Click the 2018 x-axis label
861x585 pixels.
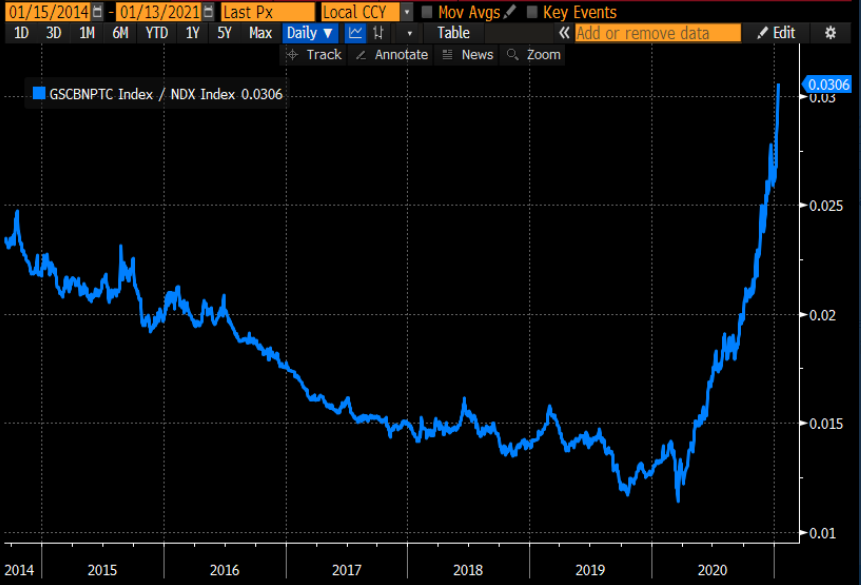[468, 570]
